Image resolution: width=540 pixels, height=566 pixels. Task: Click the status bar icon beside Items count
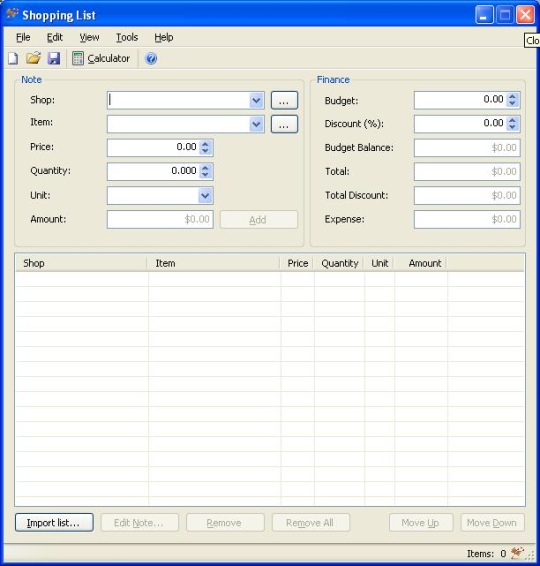coord(517,552)
